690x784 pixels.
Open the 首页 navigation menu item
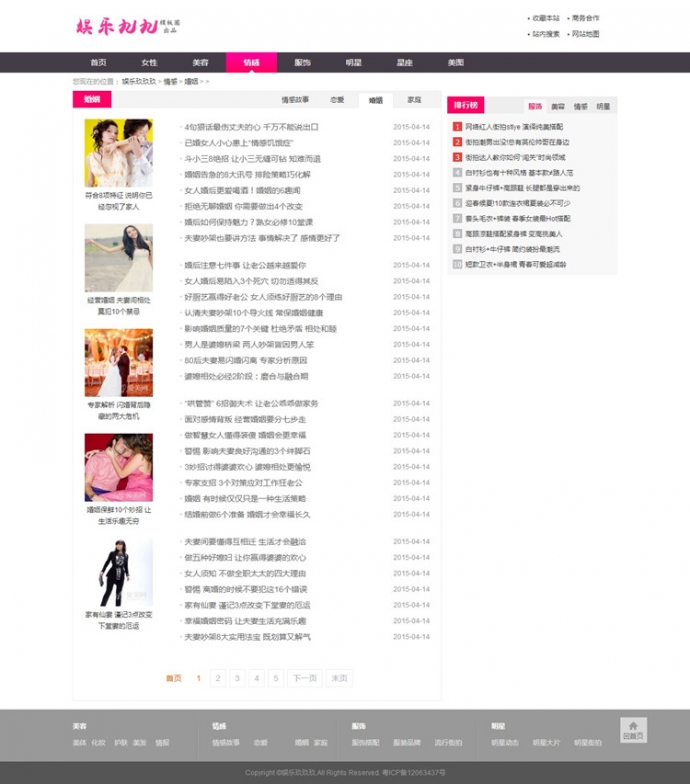[x=98, y=62]
